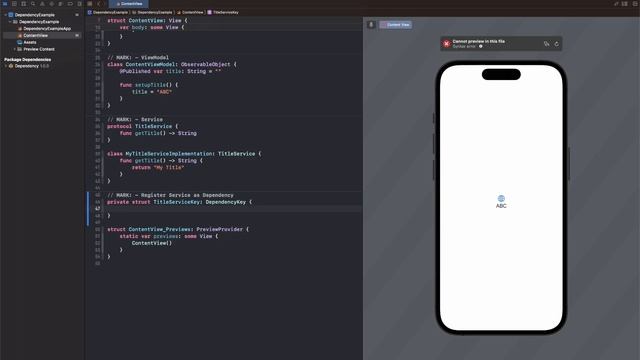
Task: Open the Project navigator tab icon
Action: [5, 4]
